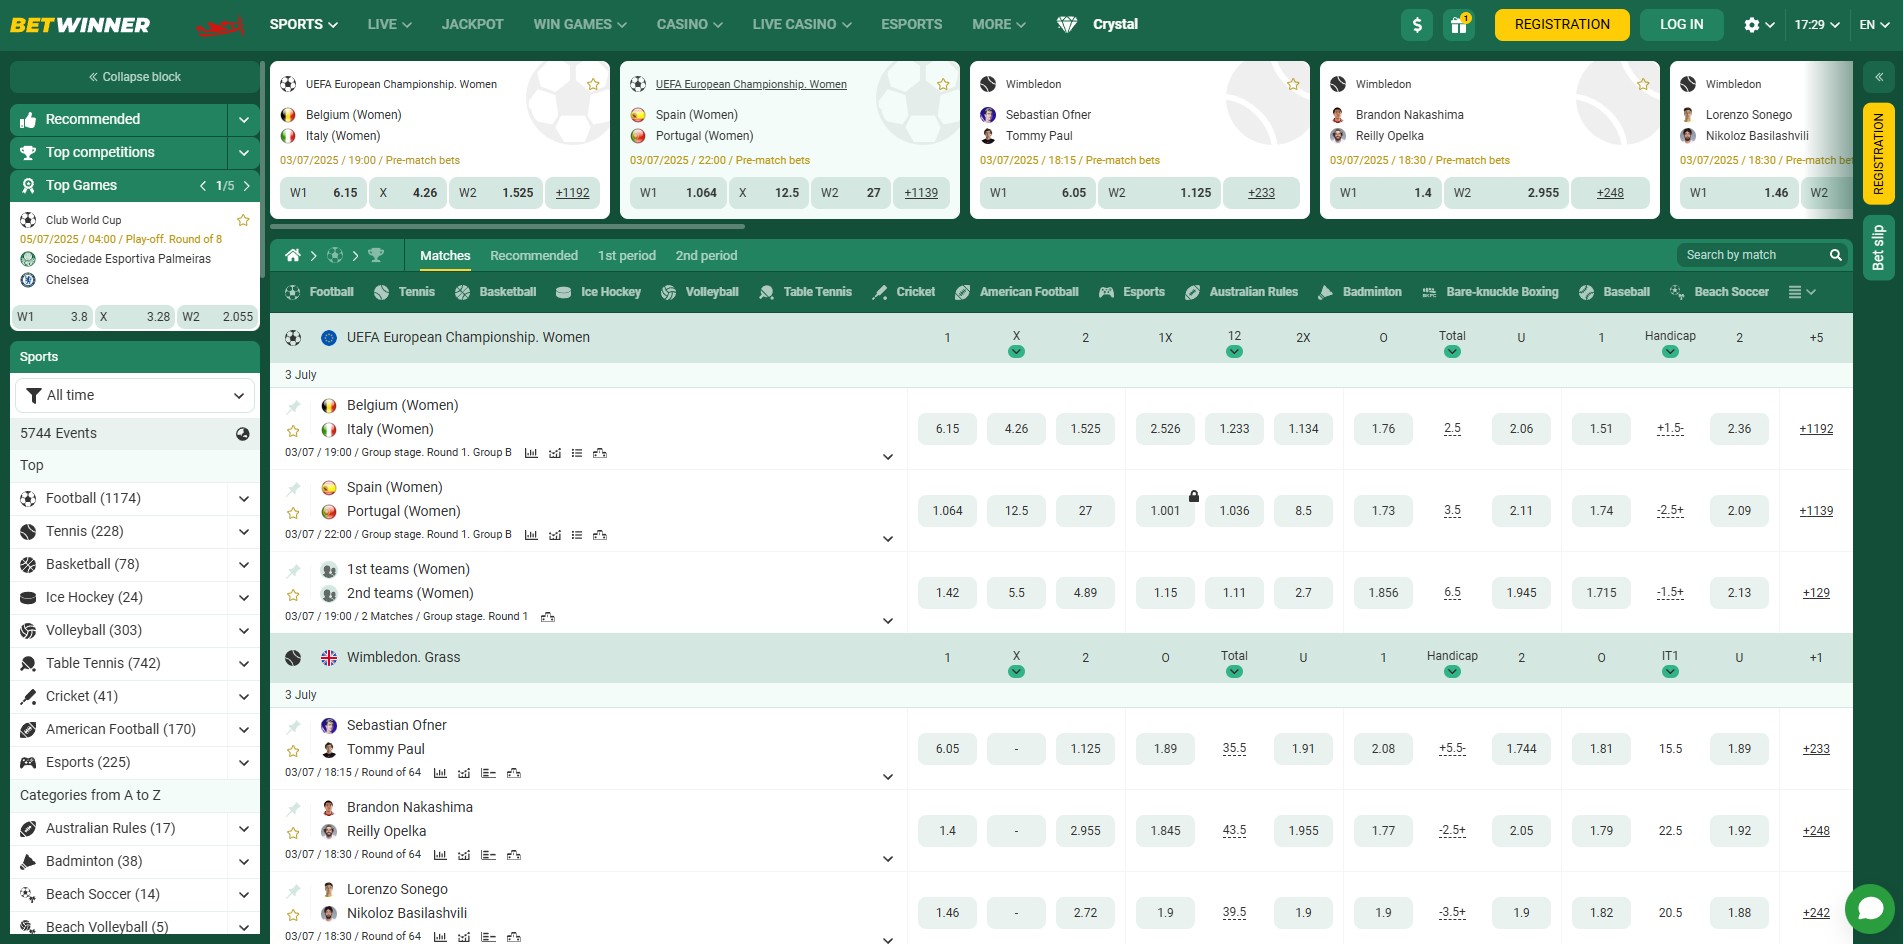Select the Ice Hockey sport icon

tap(561, 291)
